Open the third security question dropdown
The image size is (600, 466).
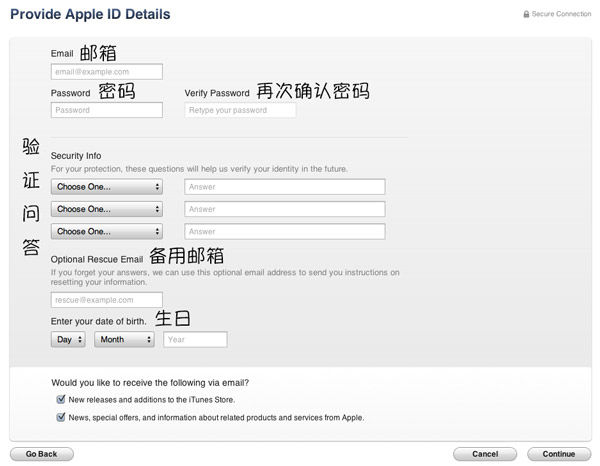[x=106, y=231]
